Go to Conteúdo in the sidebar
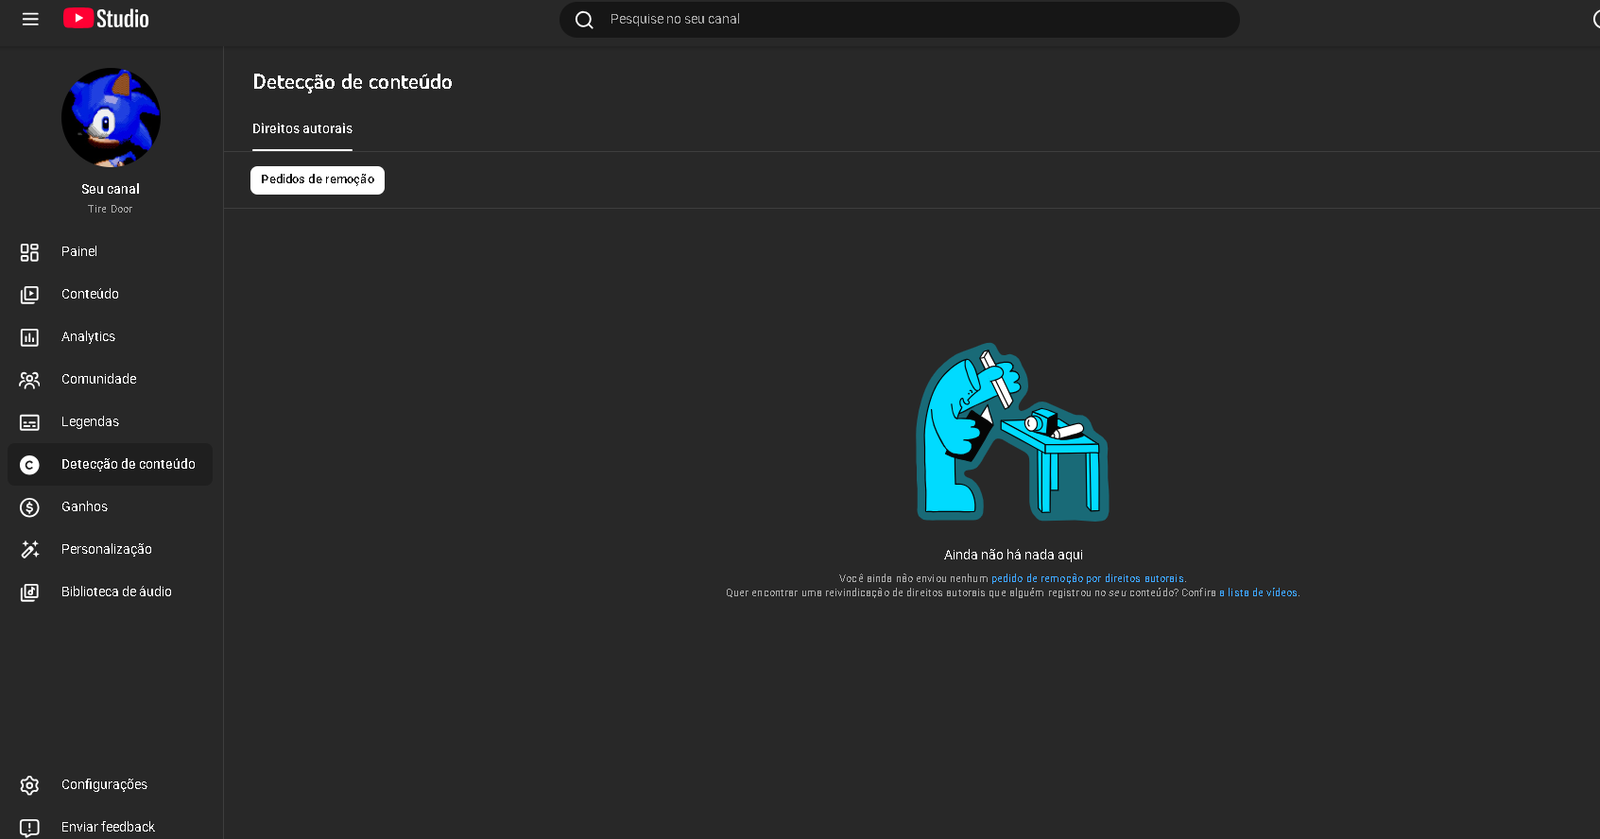Viewport: 1600px width, 839px height. [x=110, y=294]
